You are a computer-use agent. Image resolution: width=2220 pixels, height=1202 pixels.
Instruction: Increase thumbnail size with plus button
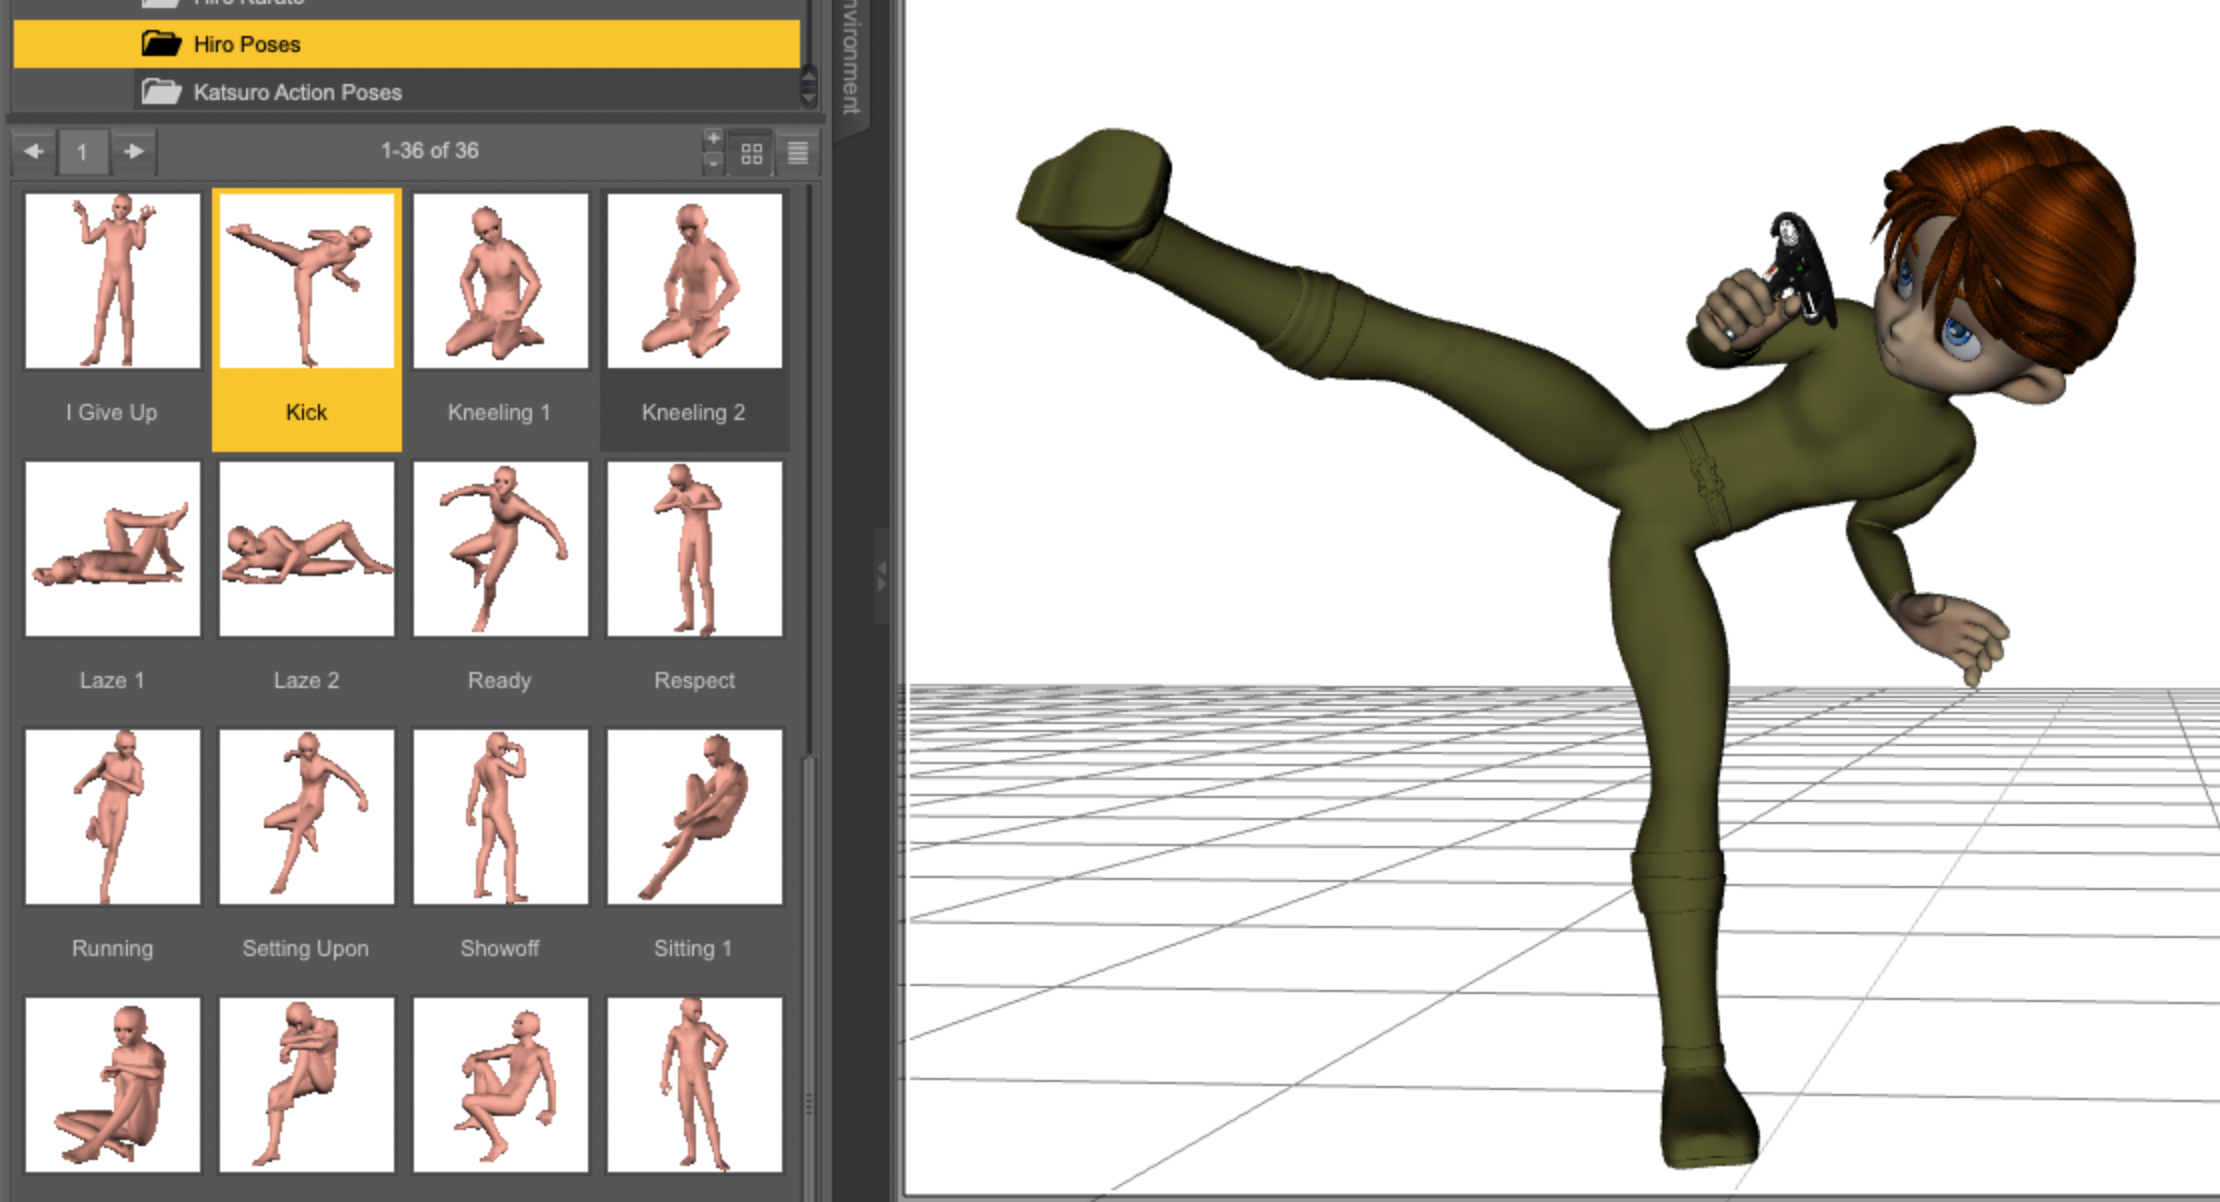pos(713,139)
